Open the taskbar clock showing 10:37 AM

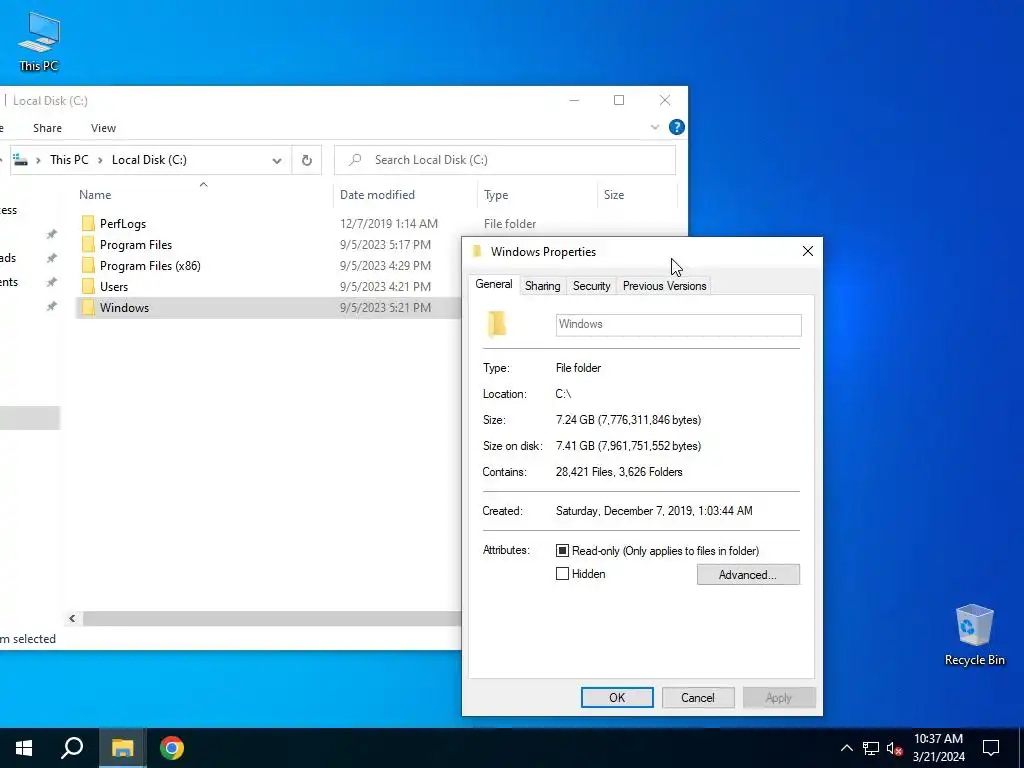(938, 748)
